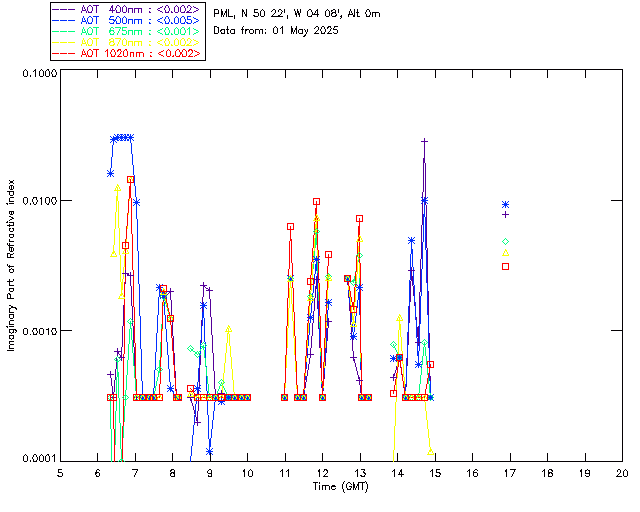640x512 pixels.
Task: Click the PML station location text
Action: (297, 14)
